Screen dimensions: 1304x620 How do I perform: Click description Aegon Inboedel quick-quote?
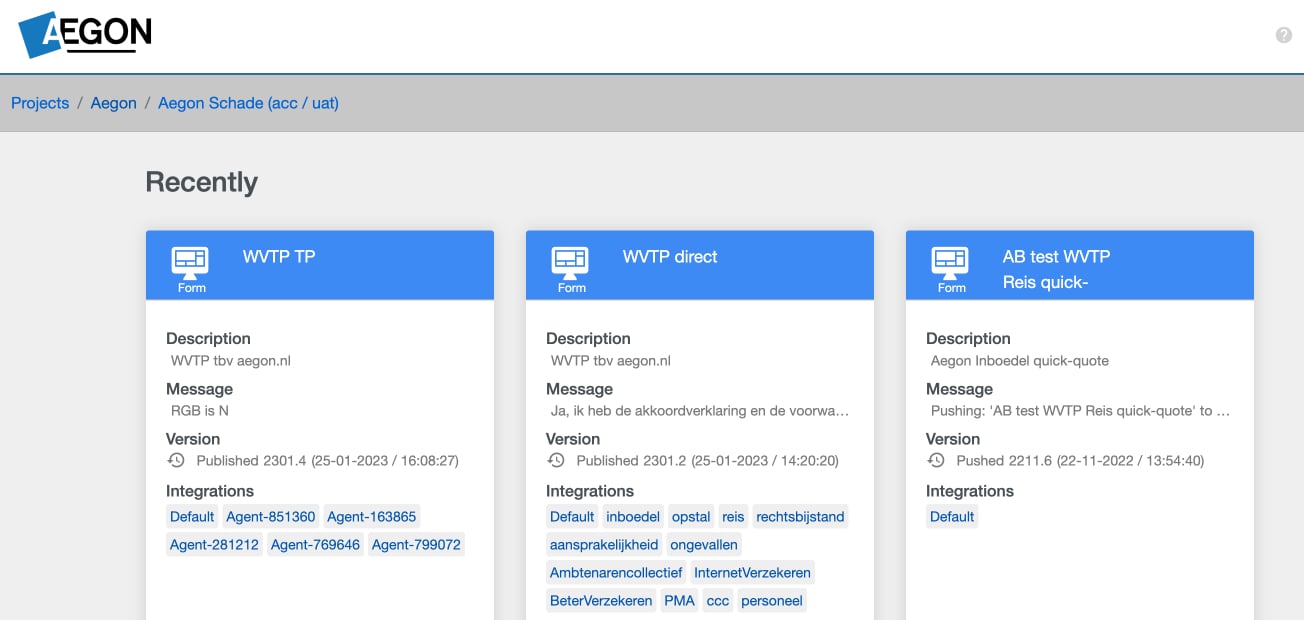click(x=1020, y=361)
